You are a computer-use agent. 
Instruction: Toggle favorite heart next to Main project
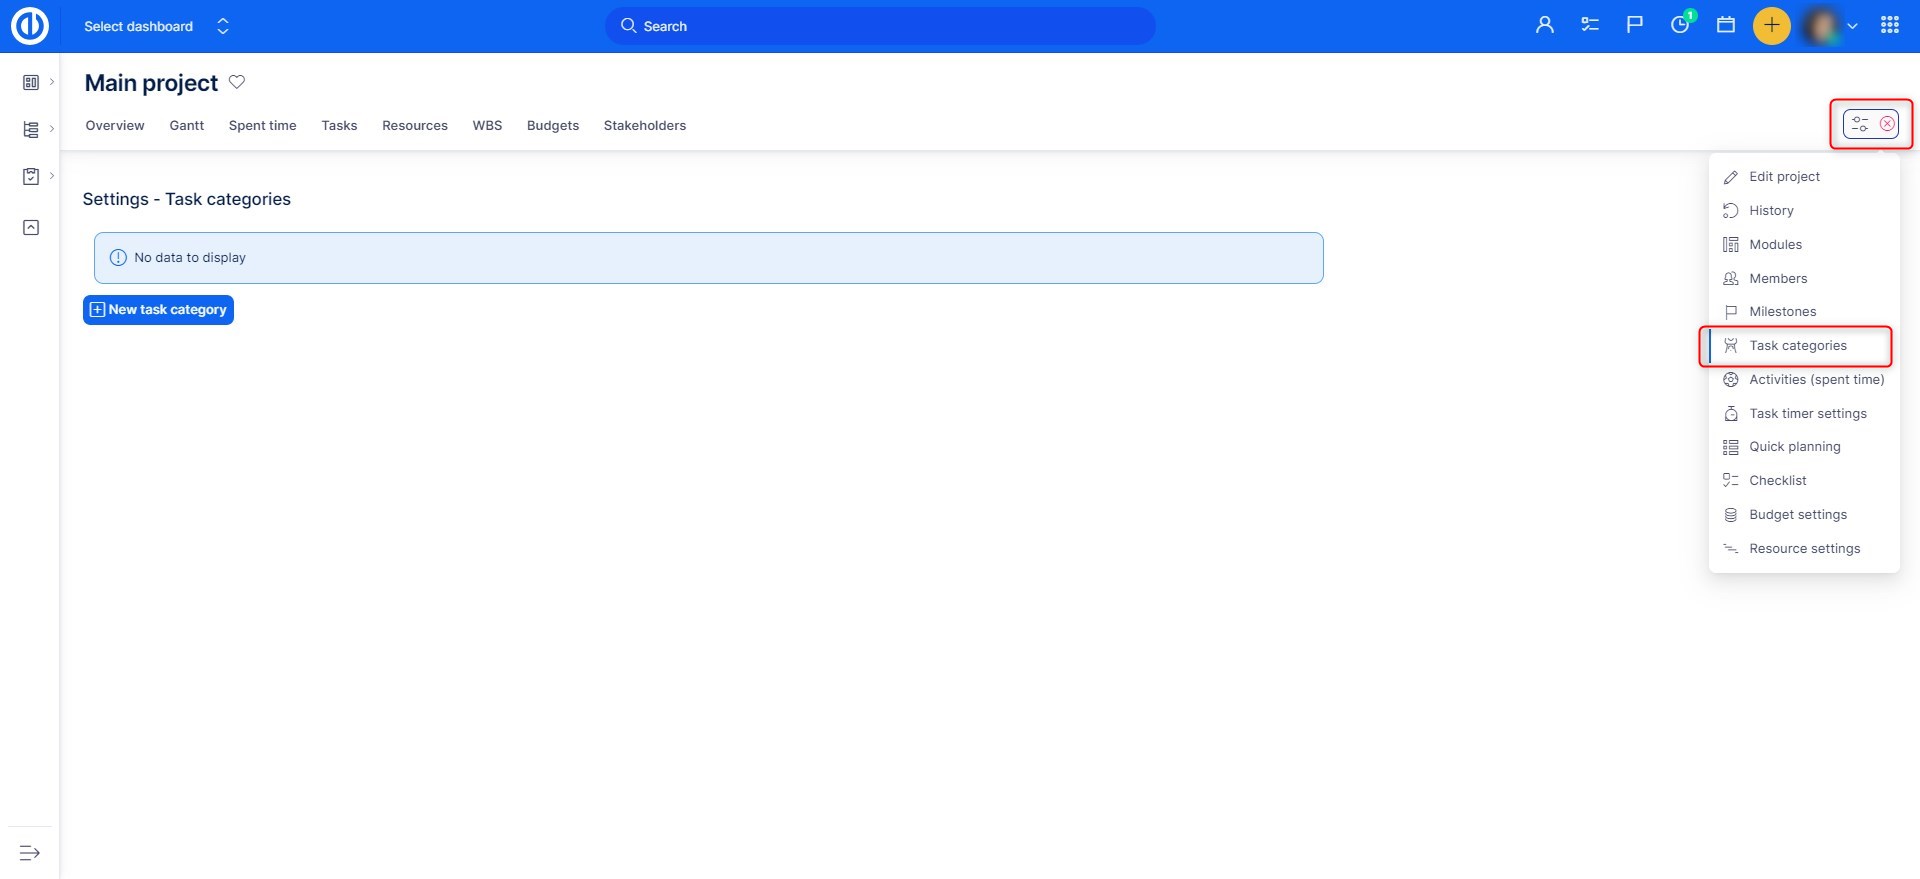point(237,82)
